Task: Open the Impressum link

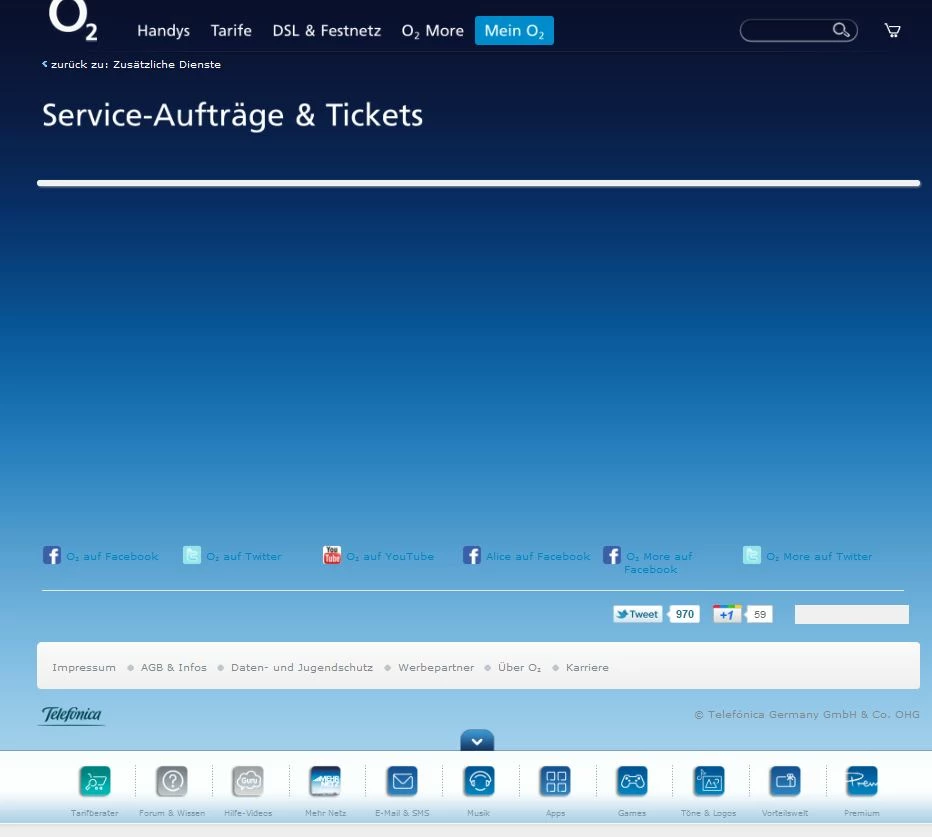Action: click(84, 667)
